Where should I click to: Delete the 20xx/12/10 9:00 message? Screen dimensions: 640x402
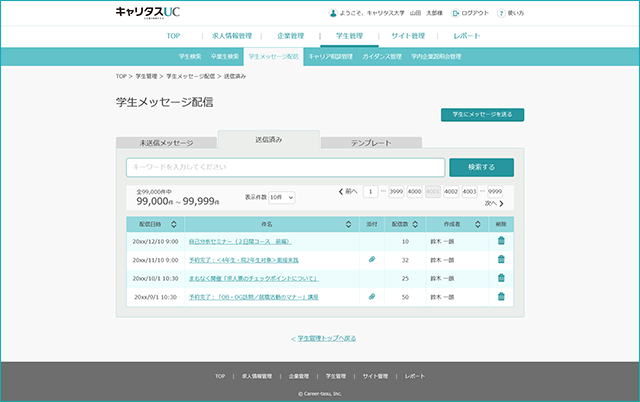pyautogui.click(x=501, y=241)
